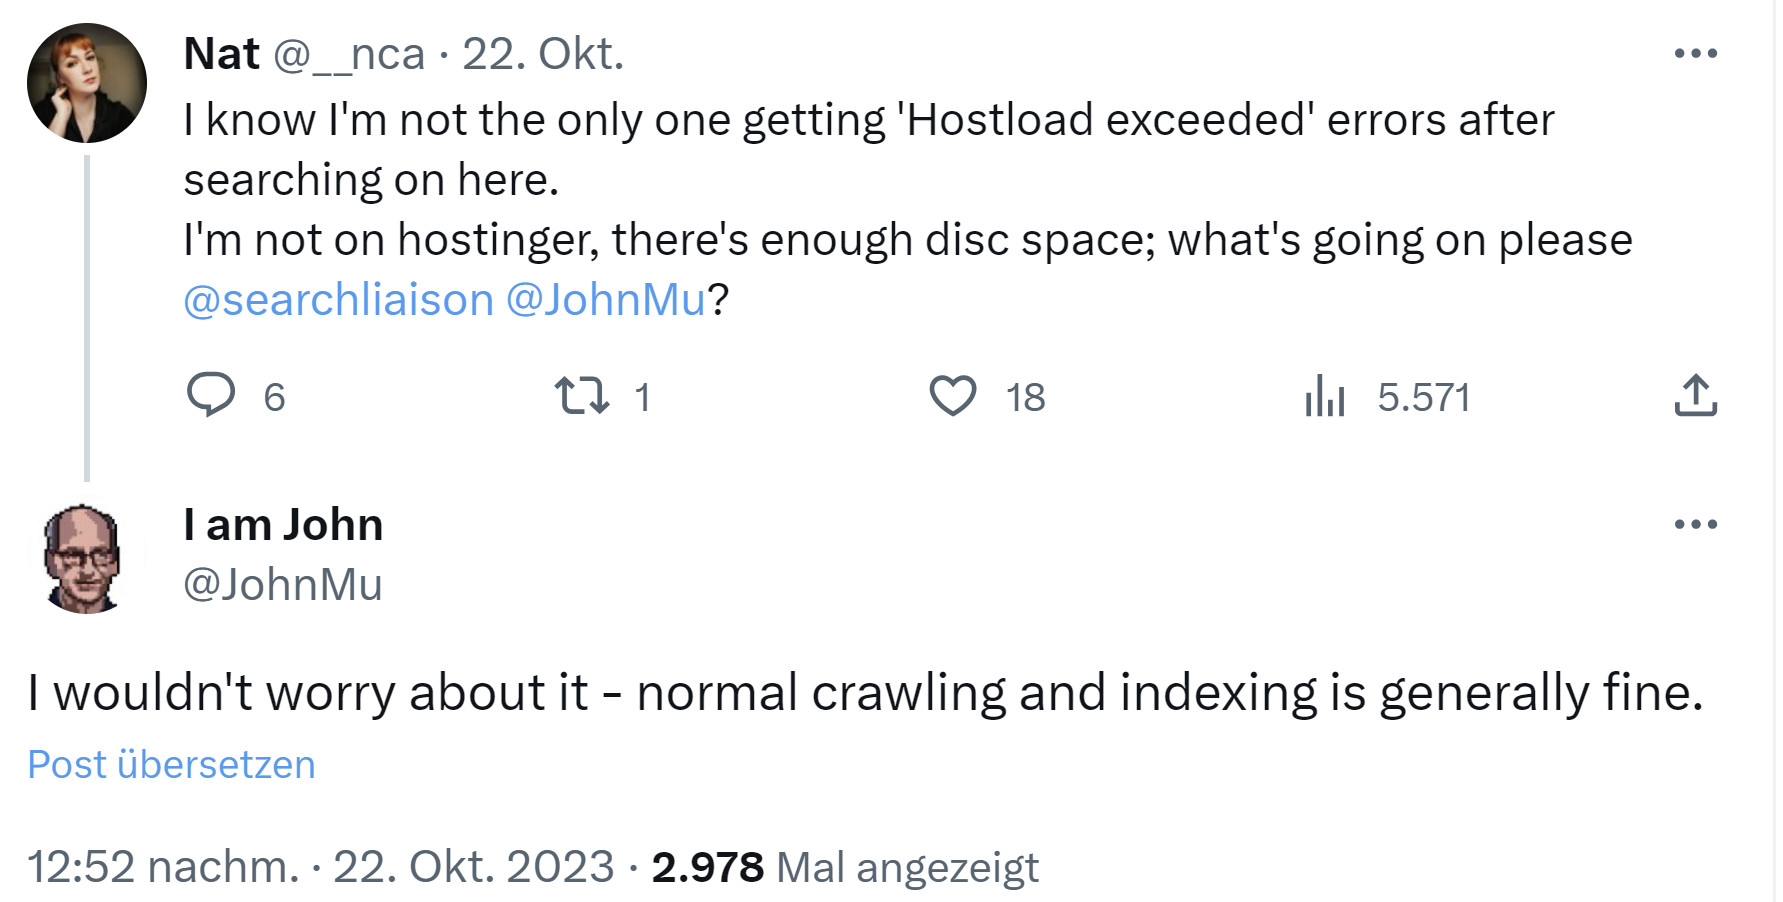Viewport: 1783px width, 902px height.
Task: Open Nat's display name
Action: [221, 54]
